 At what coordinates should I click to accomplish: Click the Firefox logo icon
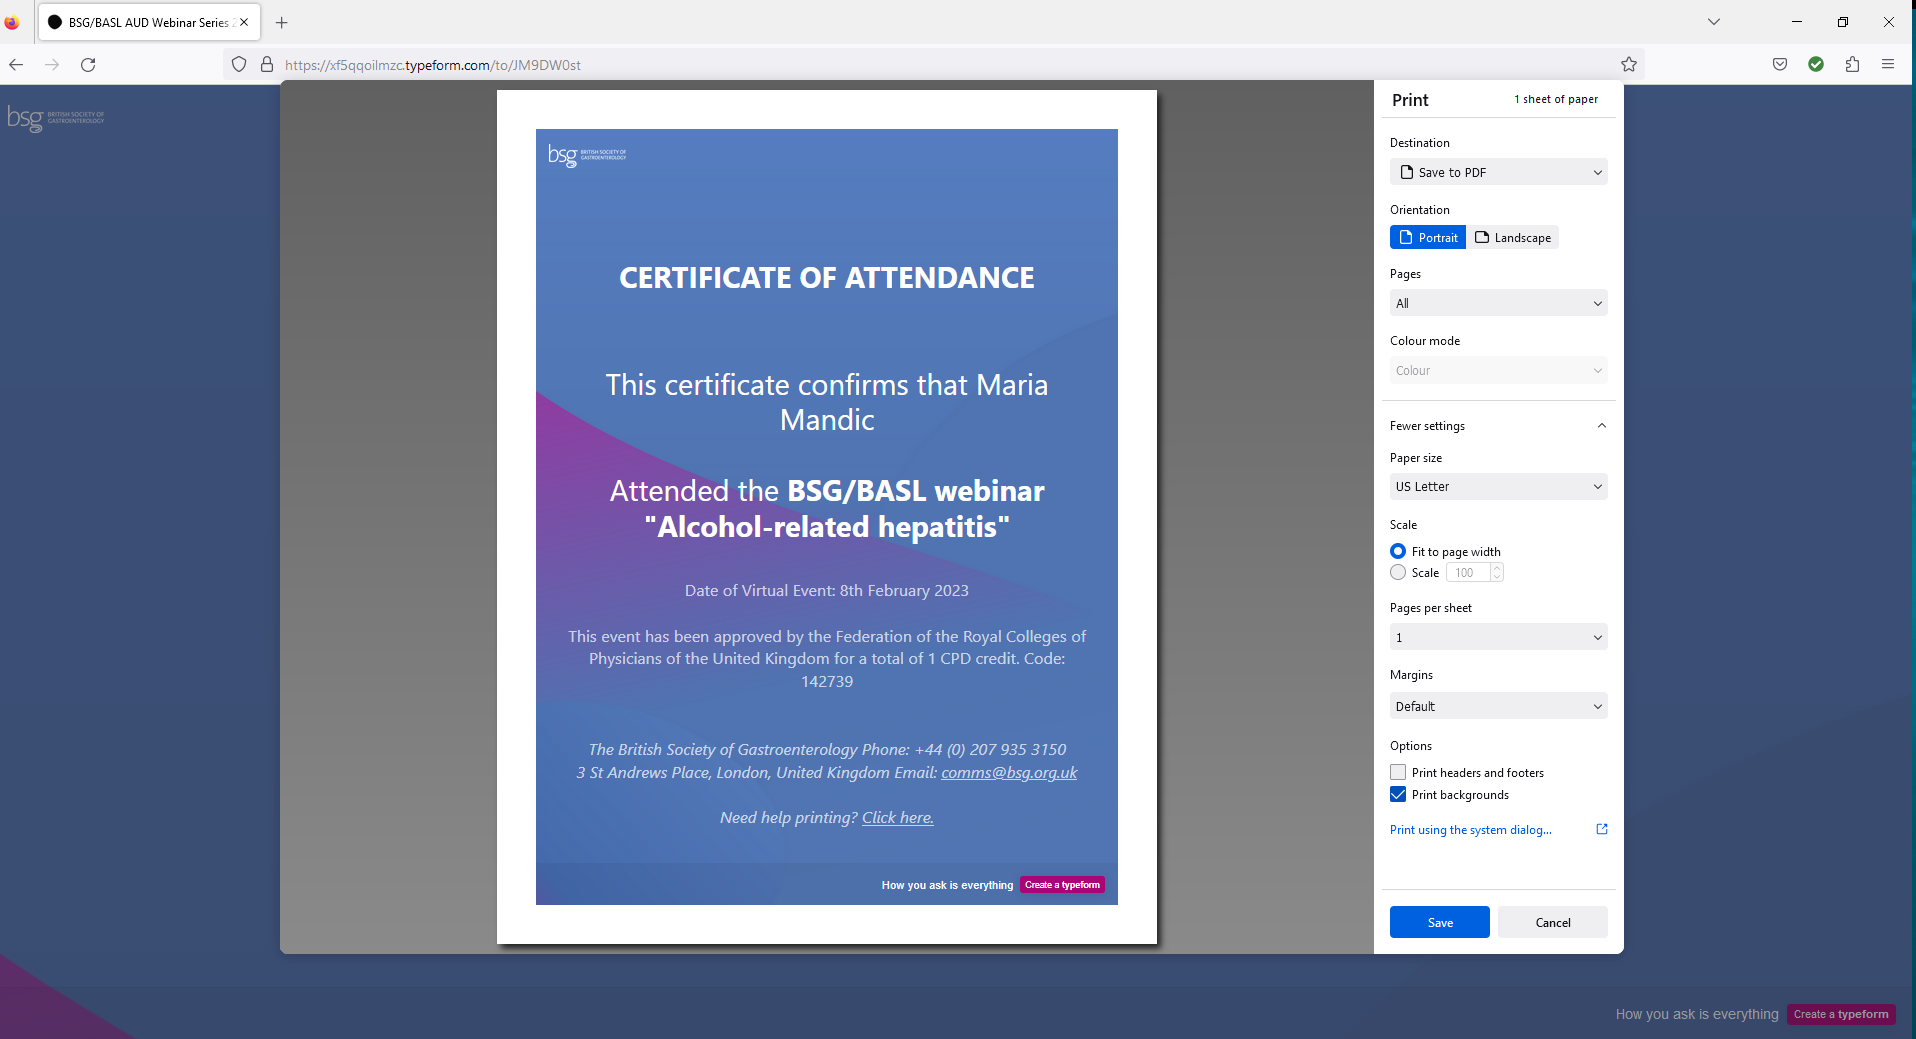point(12,22)
